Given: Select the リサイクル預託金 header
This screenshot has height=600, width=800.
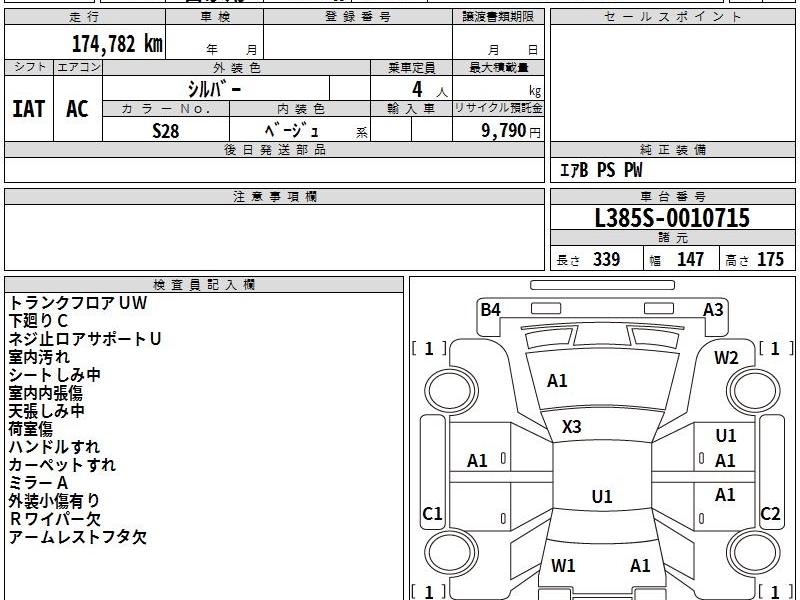Looking at the screenshot, I should 498,109.
